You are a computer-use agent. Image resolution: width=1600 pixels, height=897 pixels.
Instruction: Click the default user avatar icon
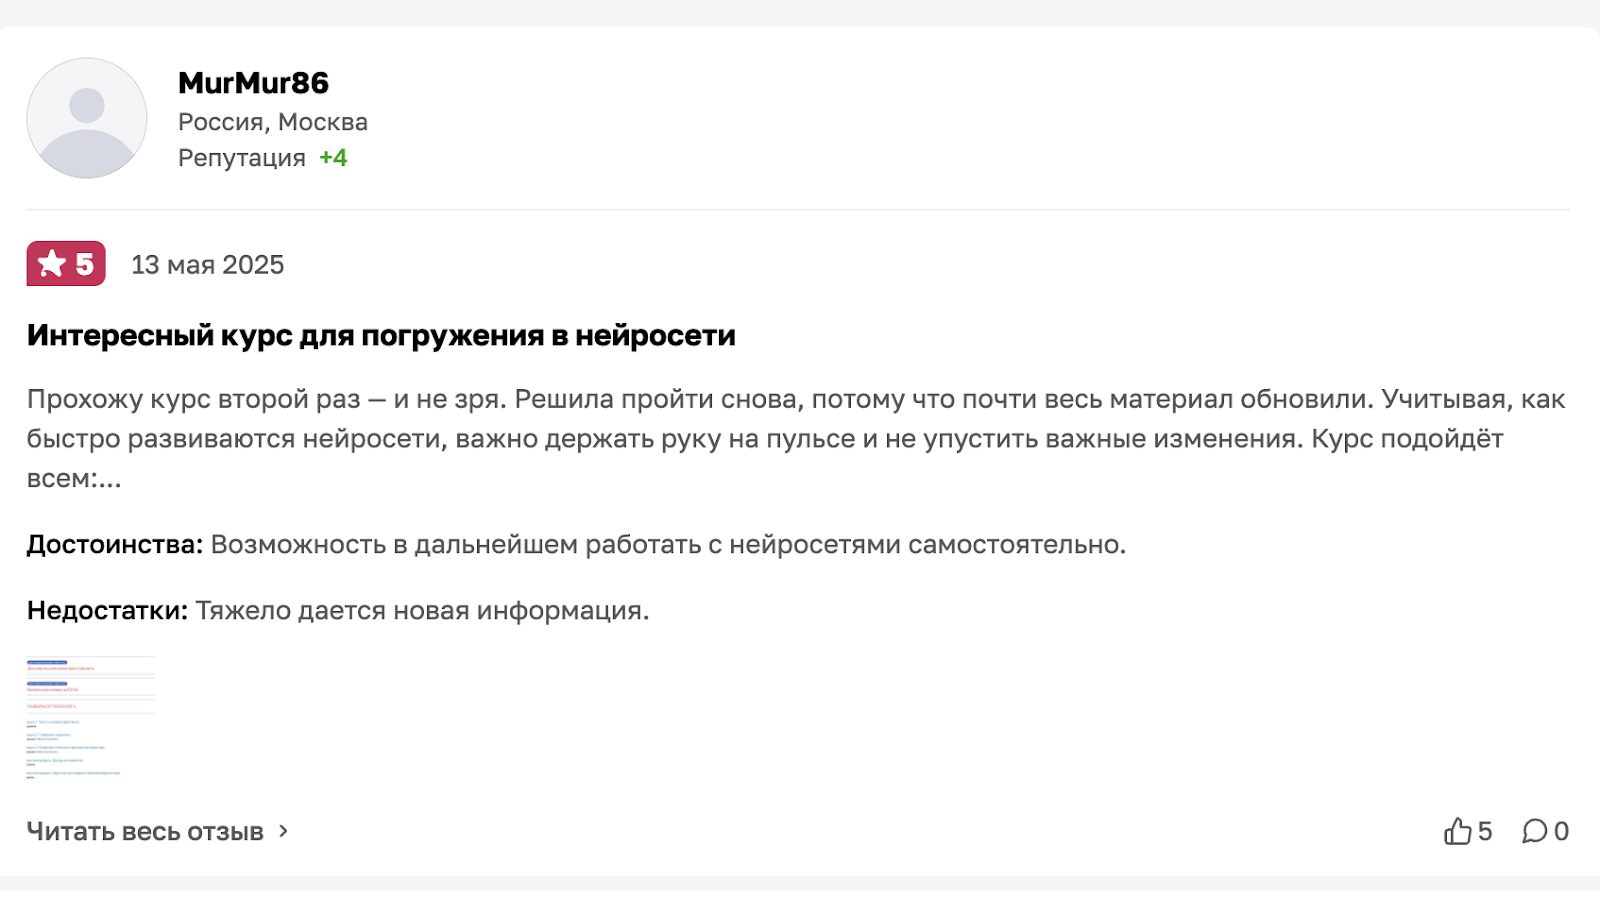pos(87,118)
